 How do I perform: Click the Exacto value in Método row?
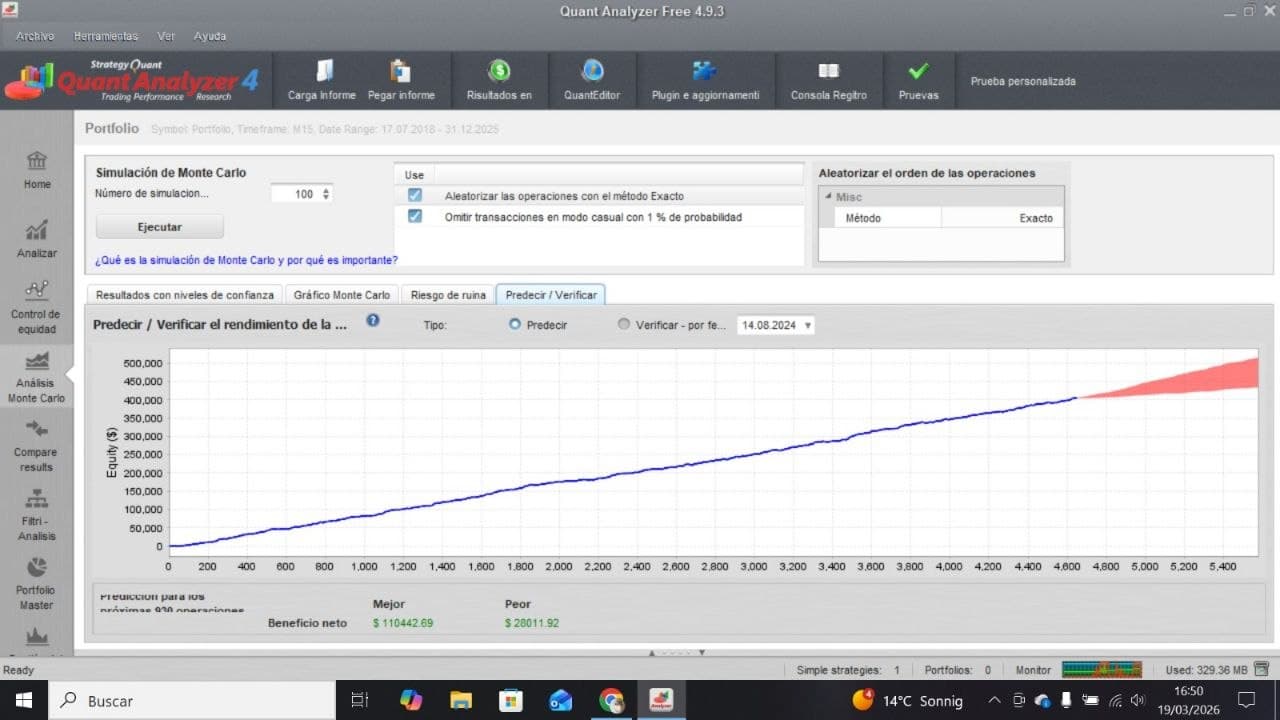point(1003,218)
